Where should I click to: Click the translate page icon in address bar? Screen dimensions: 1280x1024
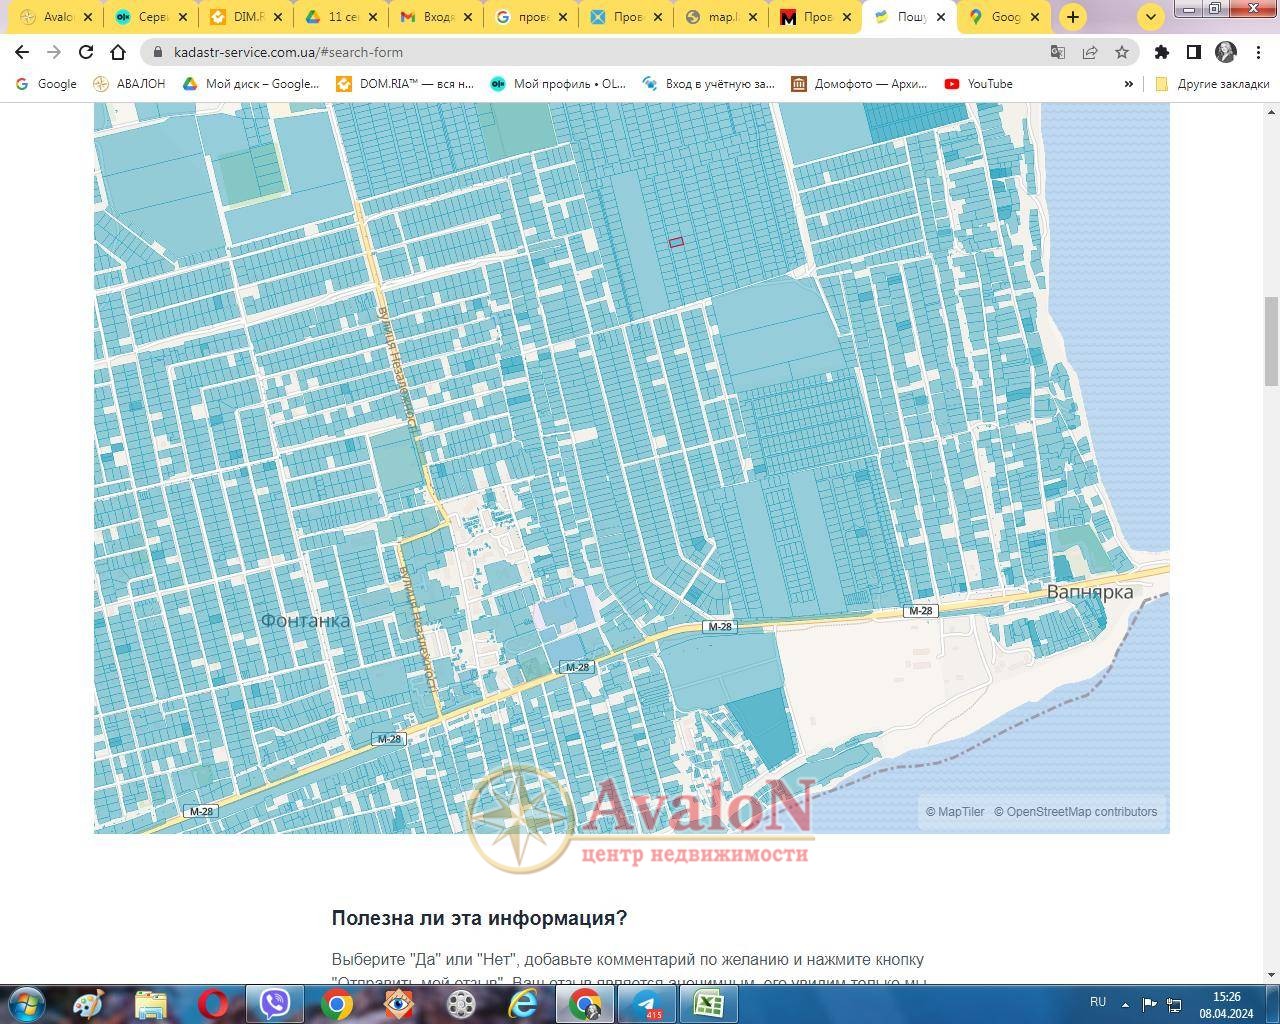tap(1057, 52)
